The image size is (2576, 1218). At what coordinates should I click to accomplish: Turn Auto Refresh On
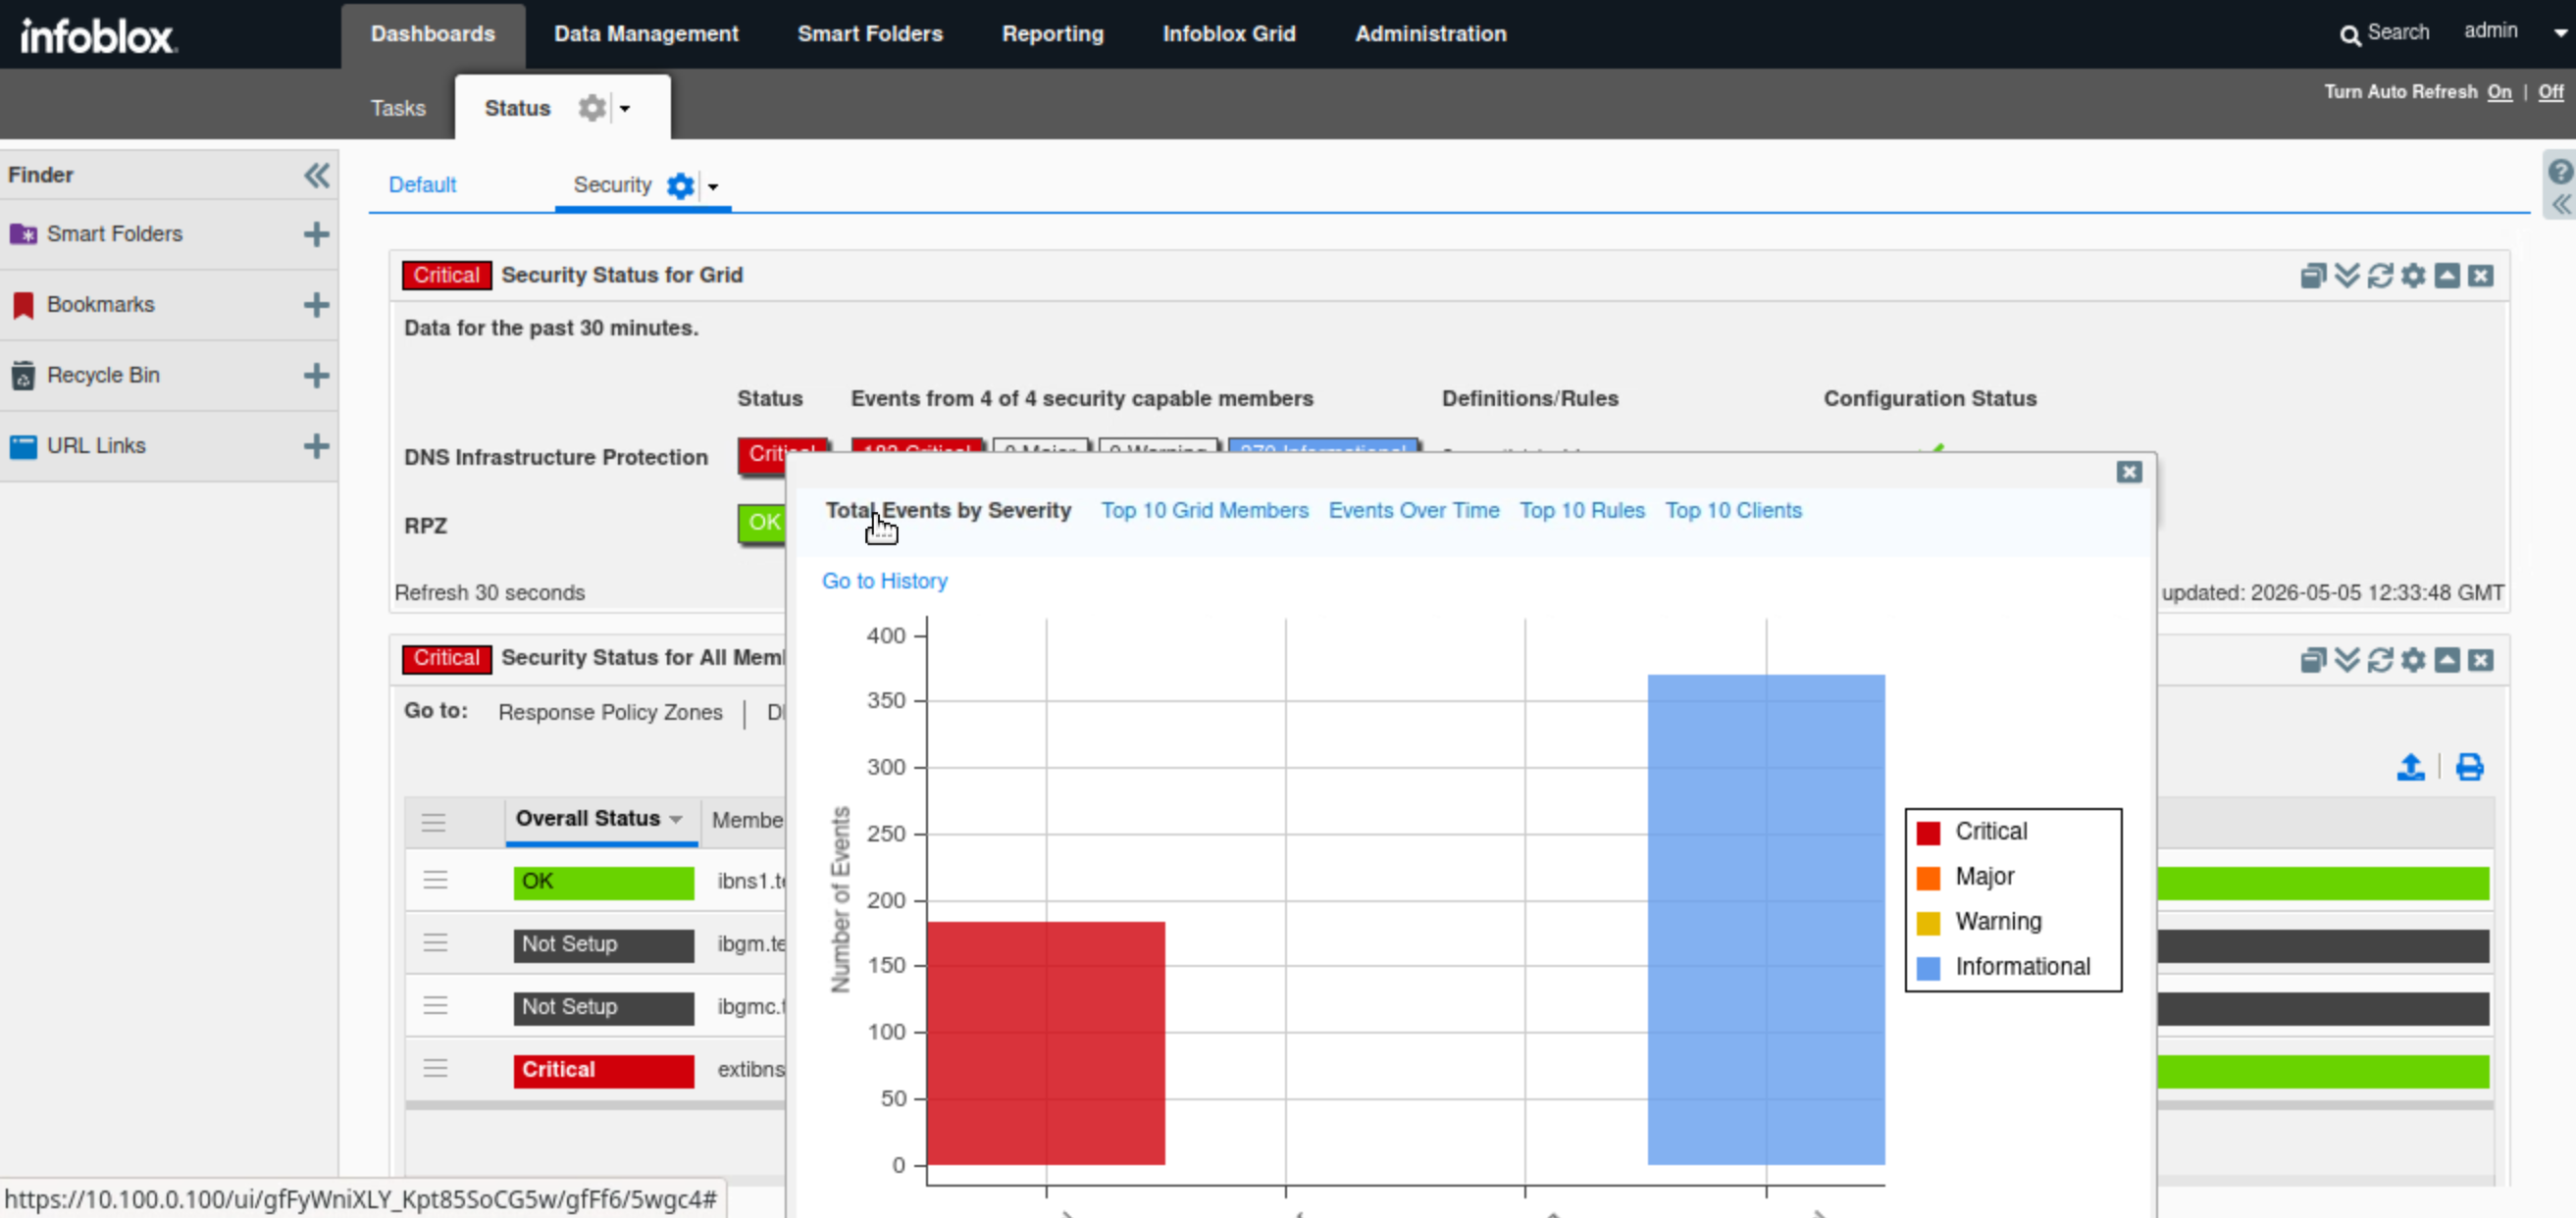click(x=2499, y=92)
